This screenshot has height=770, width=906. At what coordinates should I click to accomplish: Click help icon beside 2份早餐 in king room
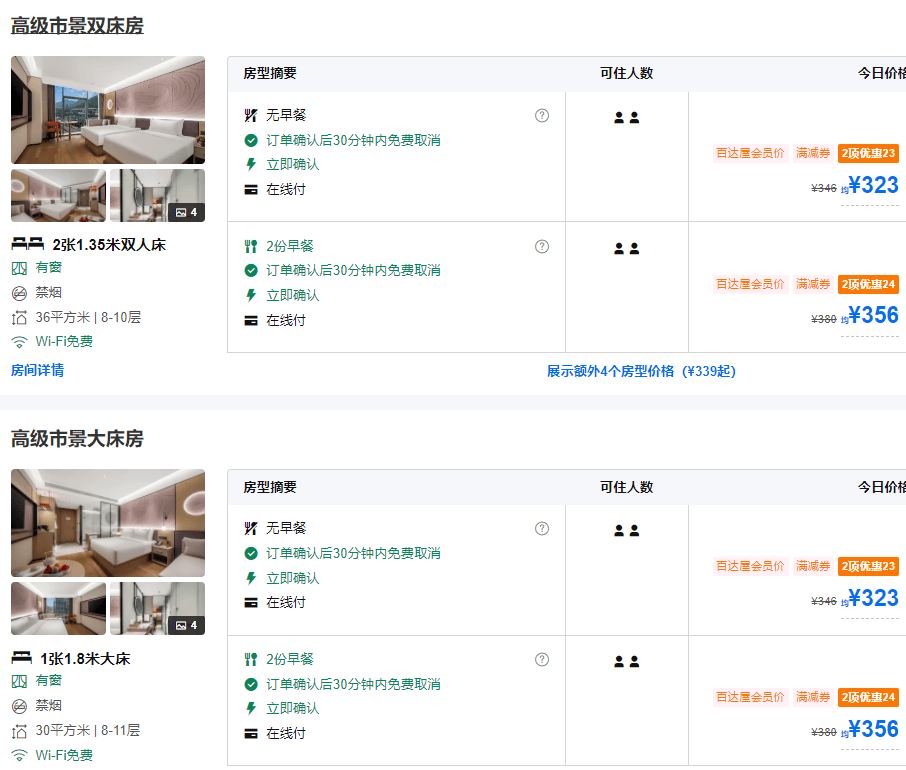(x=542, y=659)
